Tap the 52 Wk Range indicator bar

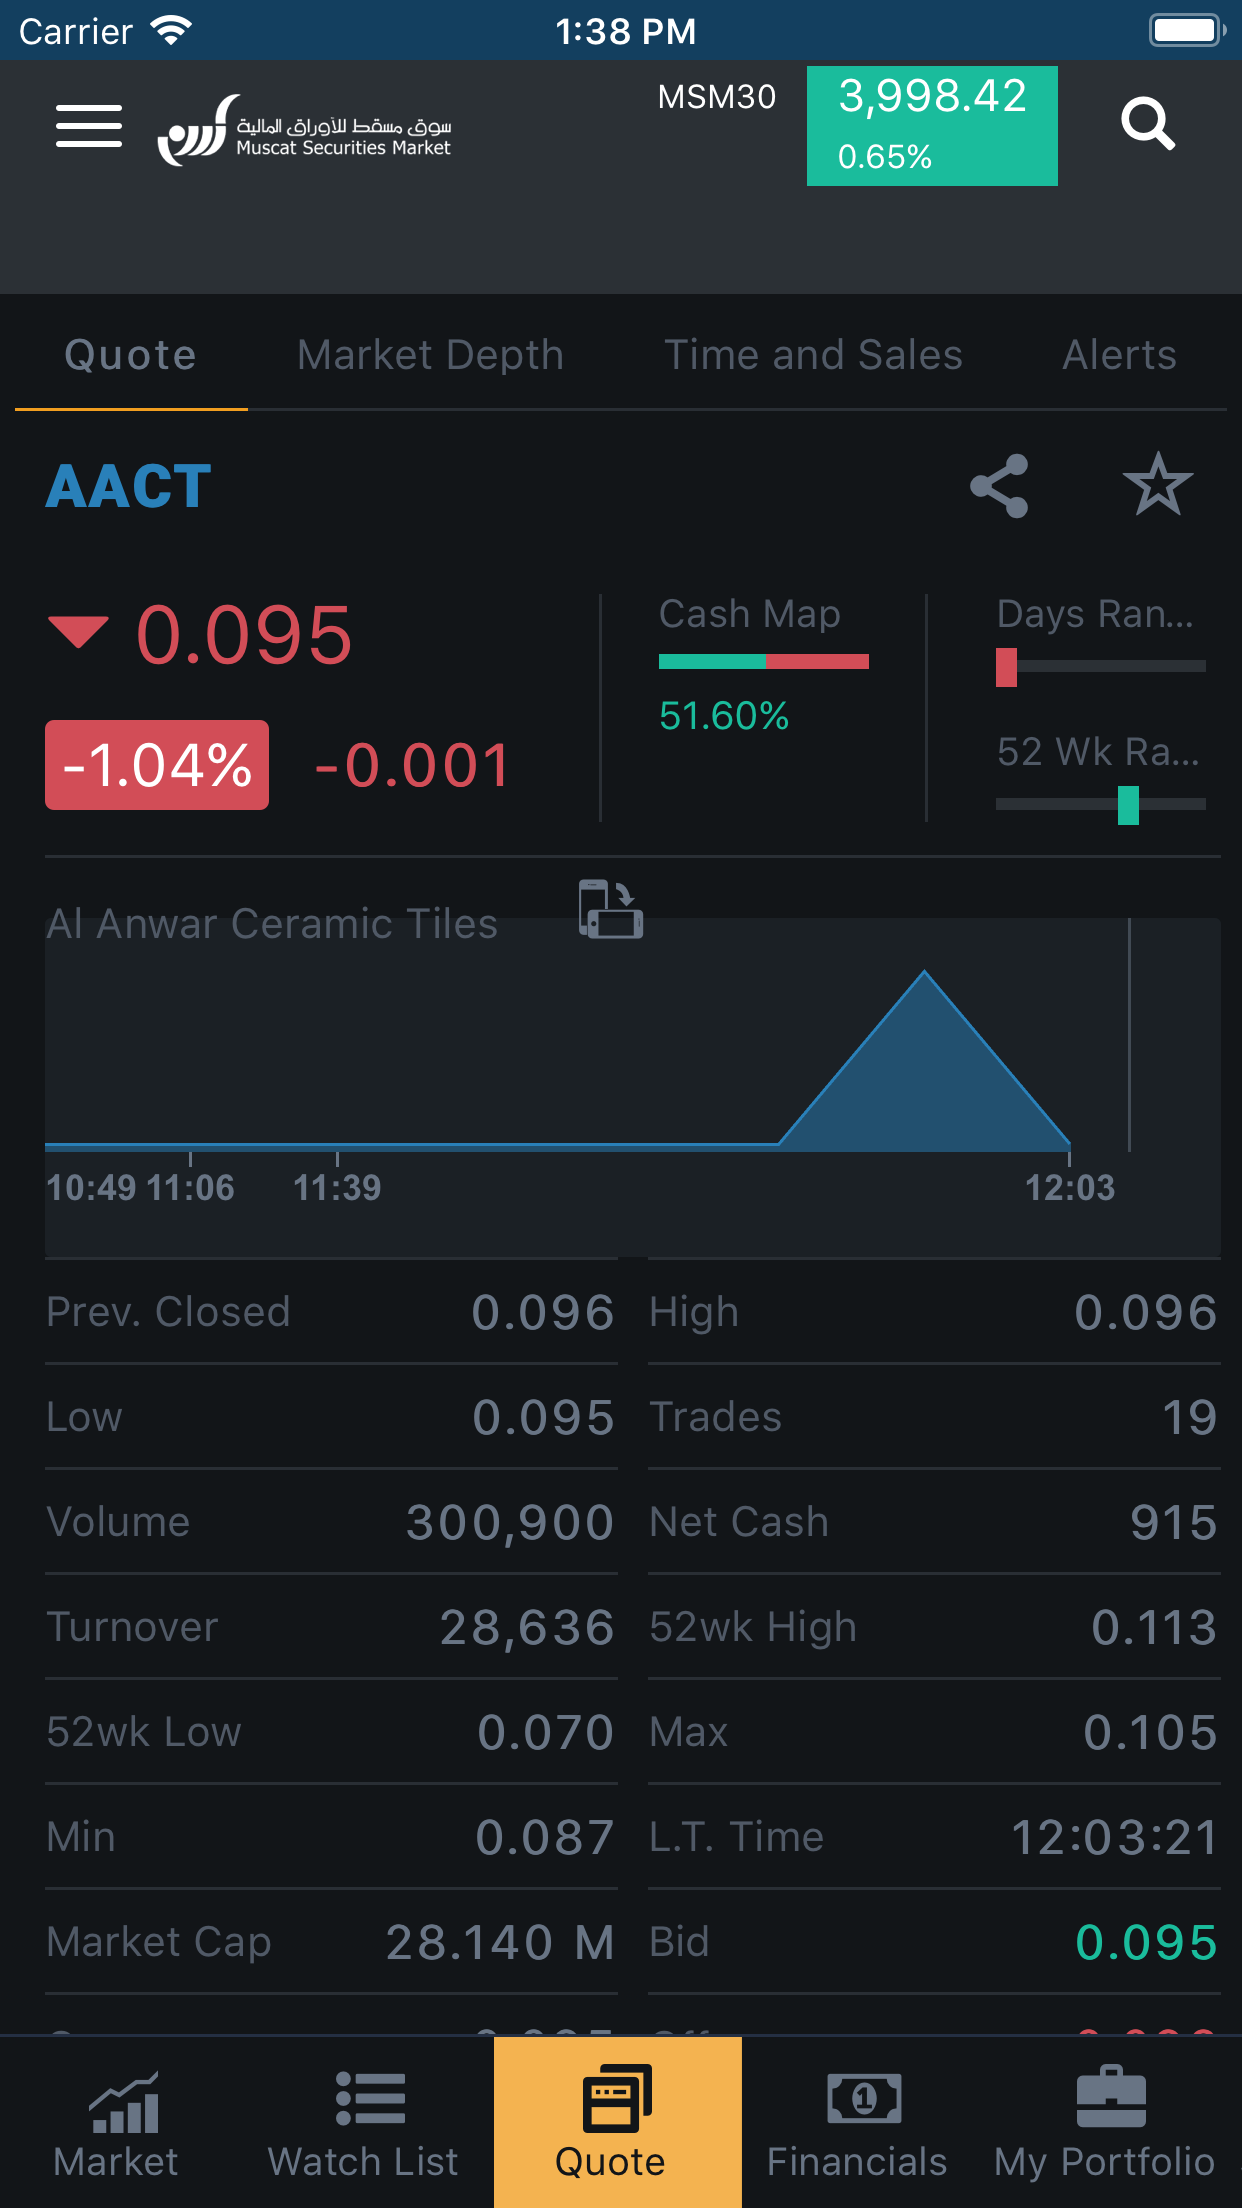click(x=1100, y=804)
